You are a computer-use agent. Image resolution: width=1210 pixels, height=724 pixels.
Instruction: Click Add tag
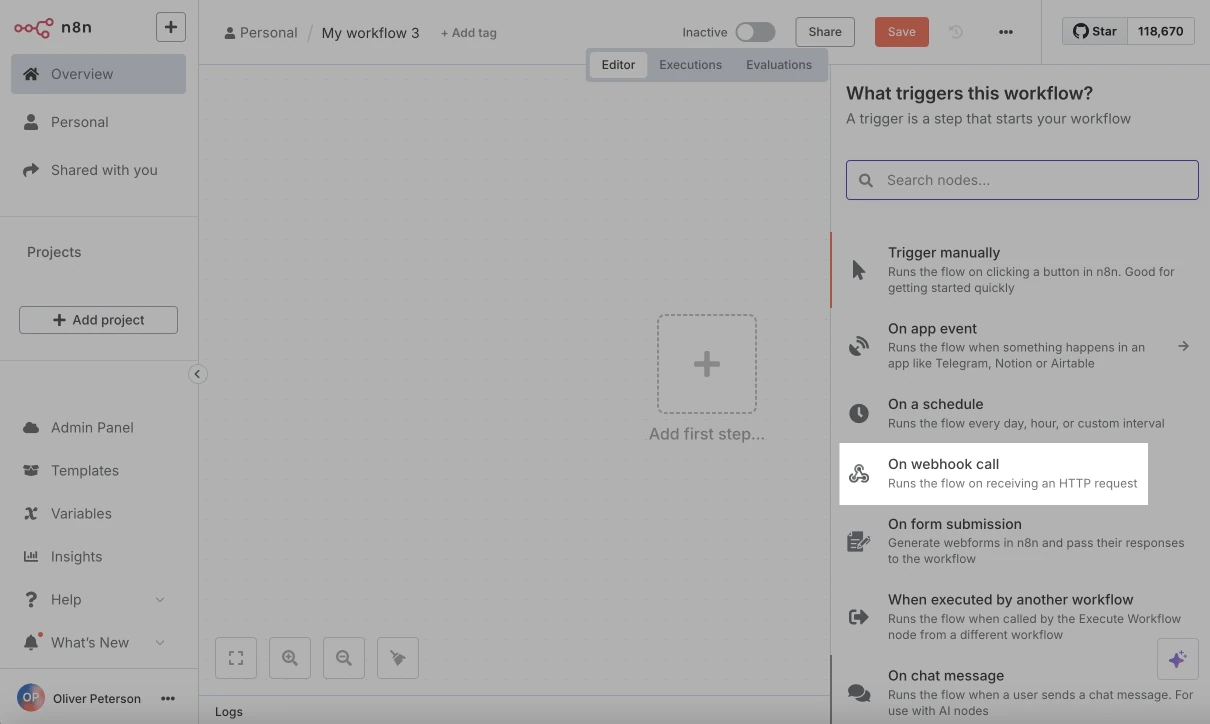(469, 33)
